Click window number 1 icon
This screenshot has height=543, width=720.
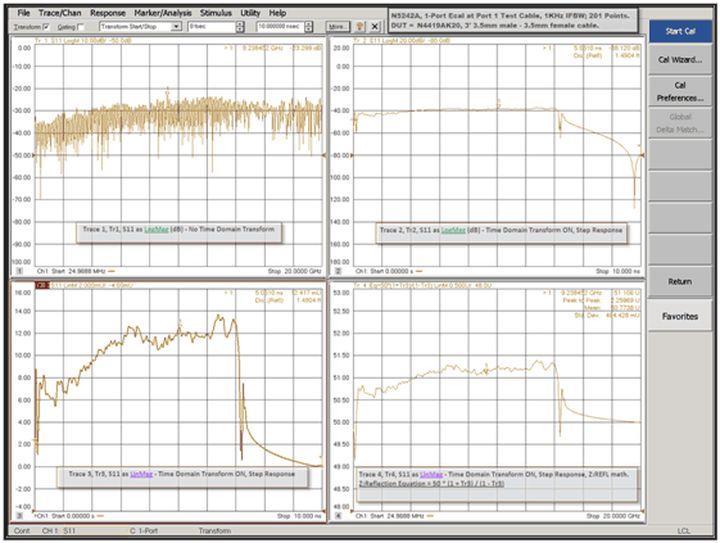pyautogui.click(x=19, y=271)
